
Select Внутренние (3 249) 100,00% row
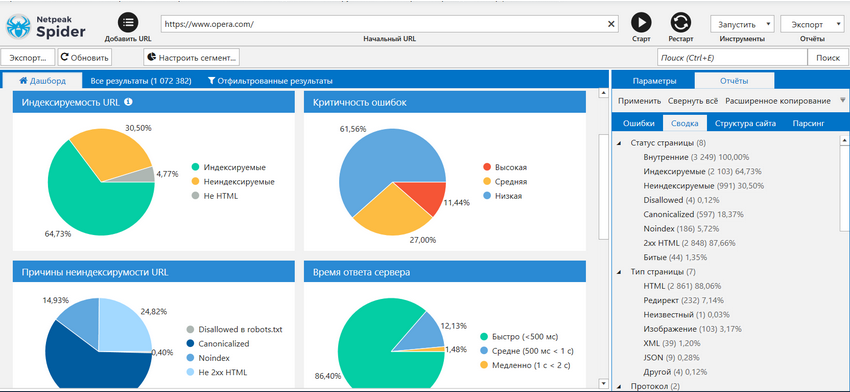[696, 157]
